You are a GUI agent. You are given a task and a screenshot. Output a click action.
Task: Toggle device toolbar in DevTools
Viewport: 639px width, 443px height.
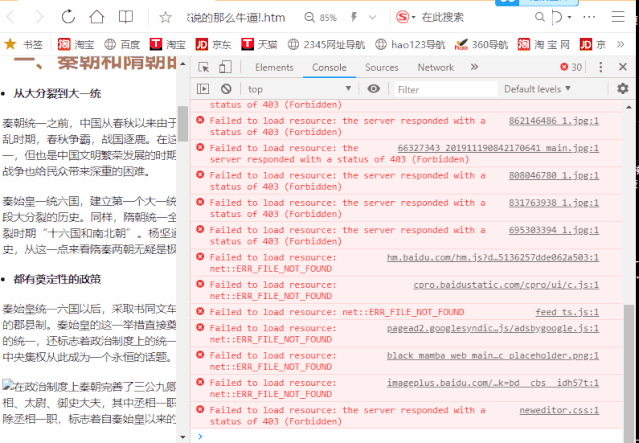click(225, 67)
